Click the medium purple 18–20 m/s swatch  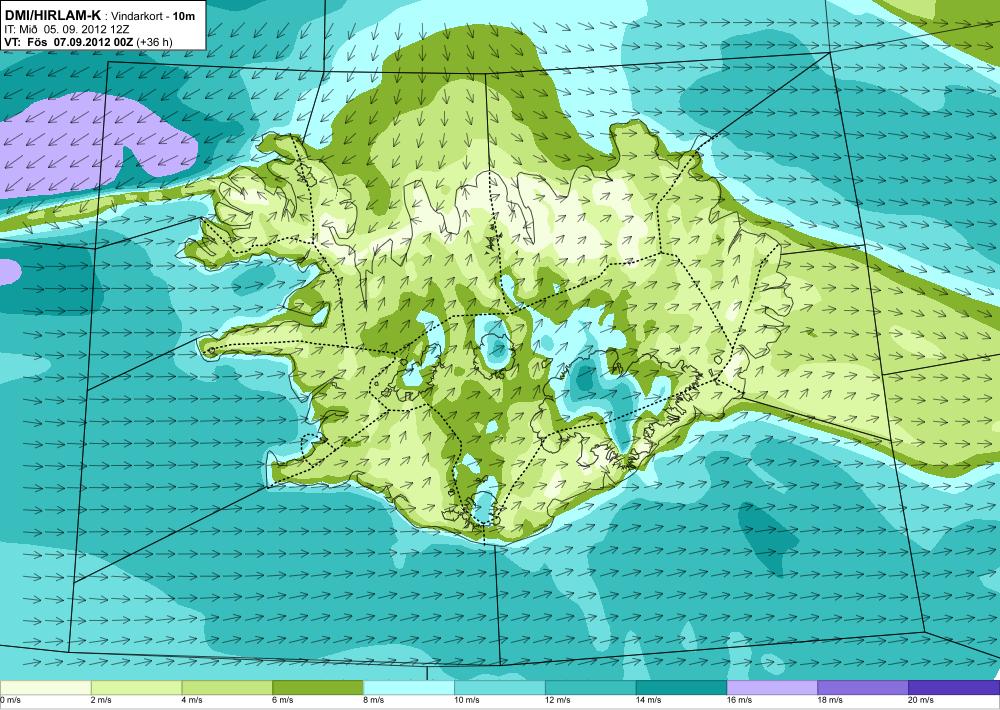(x=863, y=688)
